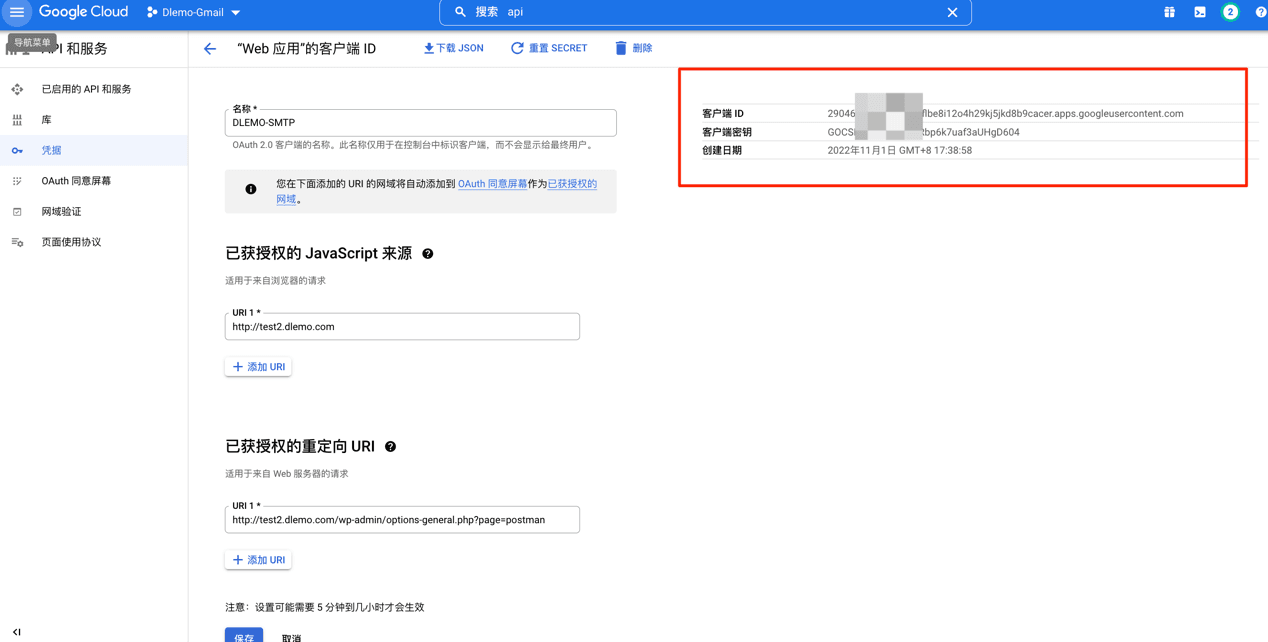Click the gift icon in top bar

(1169, 12)
